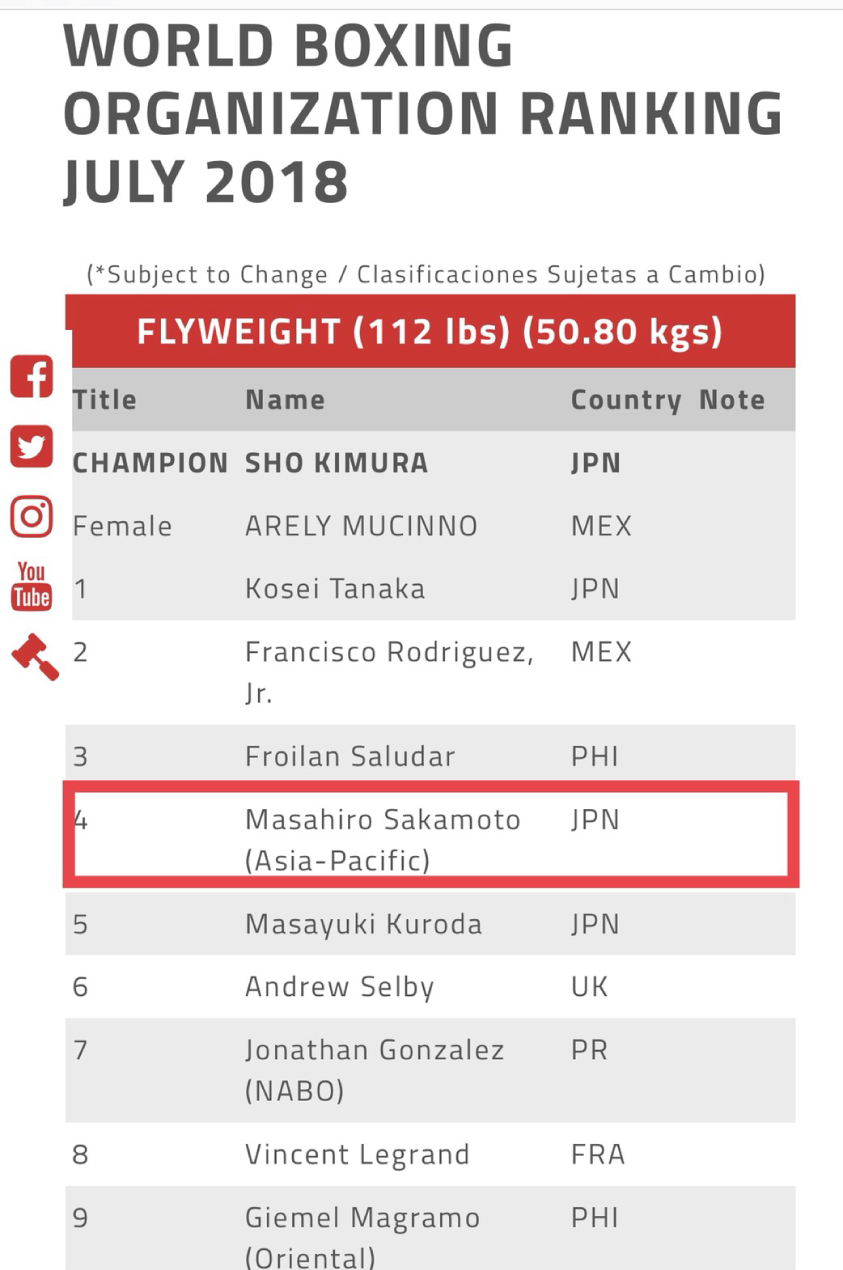Click the Name column header
843x1270 pixels.
(285, 400)
